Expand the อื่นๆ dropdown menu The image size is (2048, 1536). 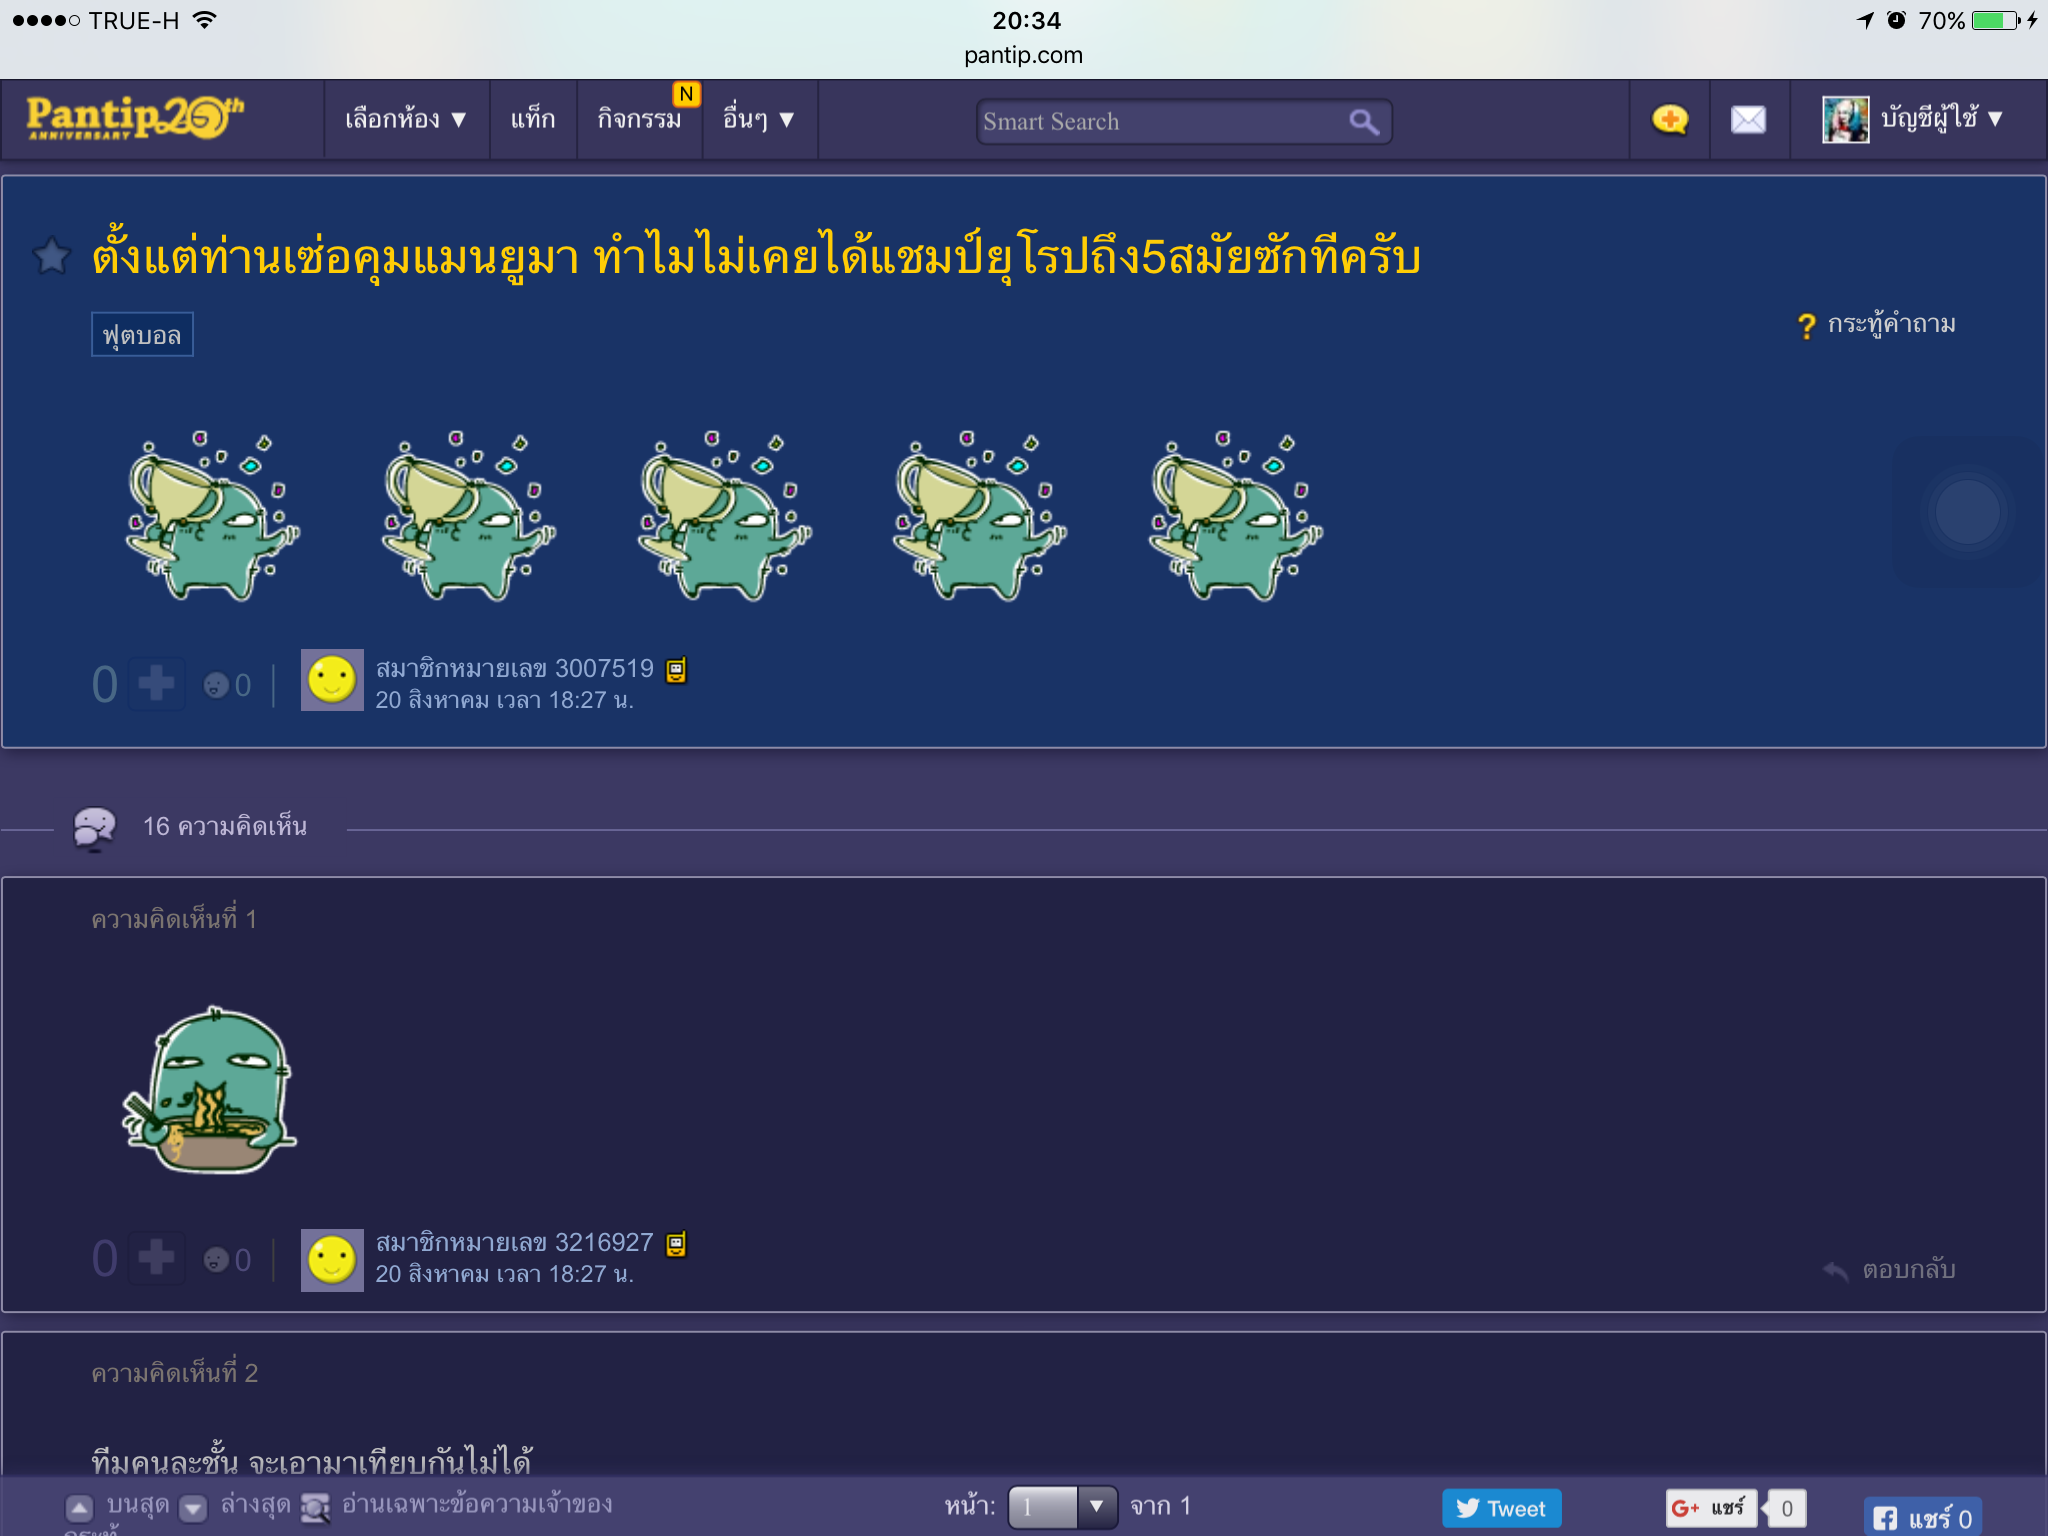click(x=758, y=120)
